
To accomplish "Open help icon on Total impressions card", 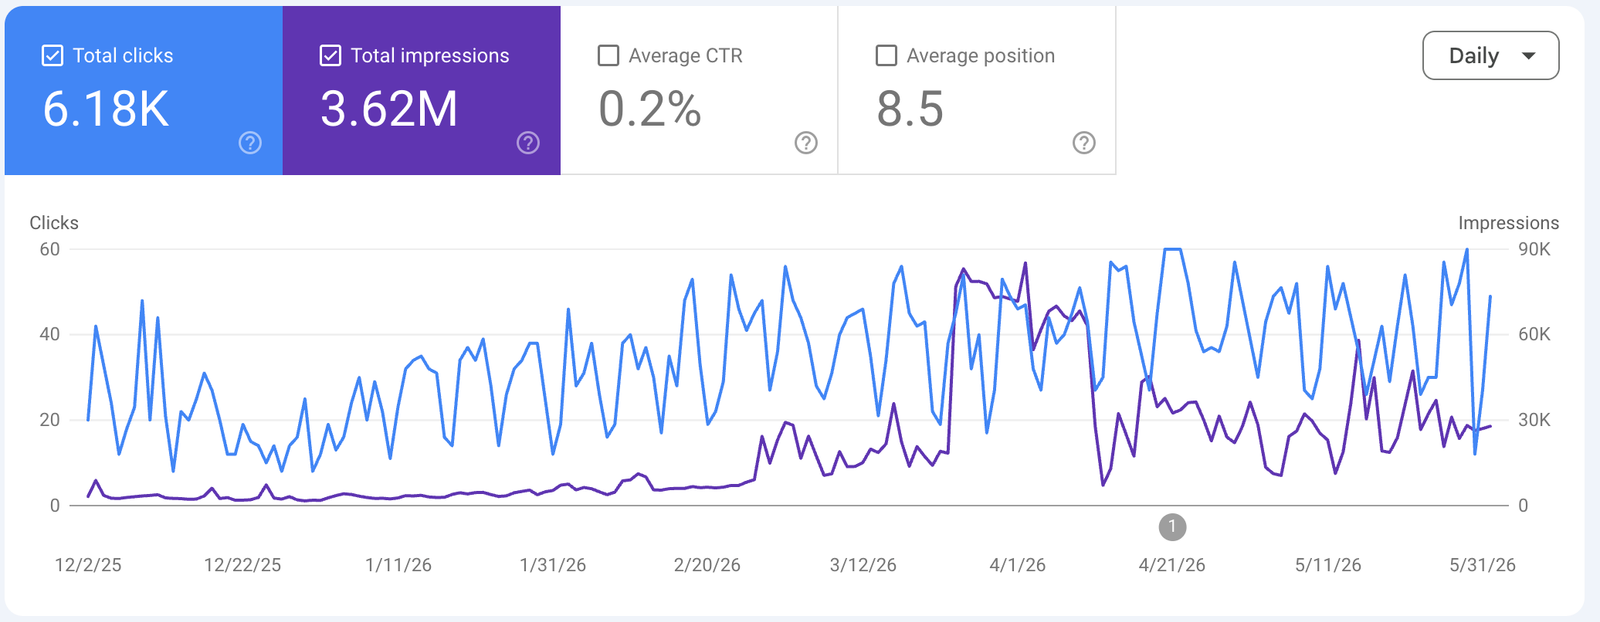I will [x=528, y=143].
